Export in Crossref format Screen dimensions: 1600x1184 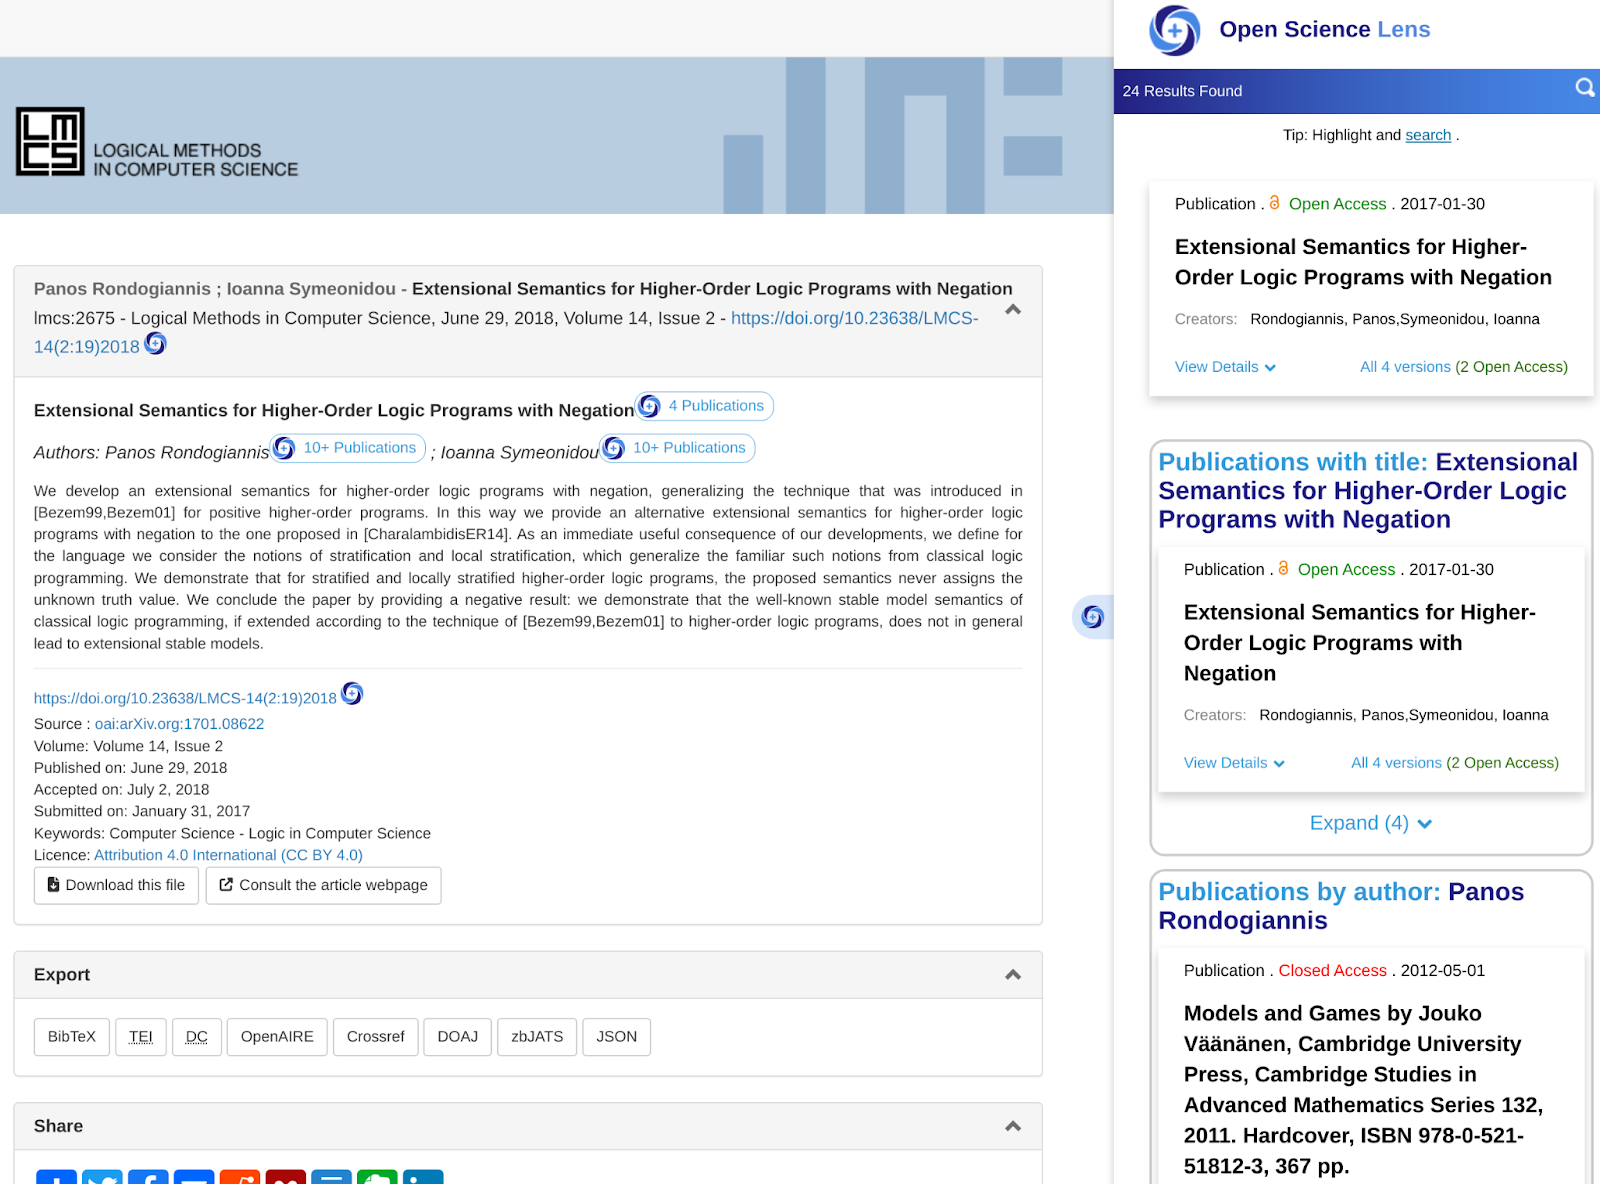click(x=376, y=1037)
